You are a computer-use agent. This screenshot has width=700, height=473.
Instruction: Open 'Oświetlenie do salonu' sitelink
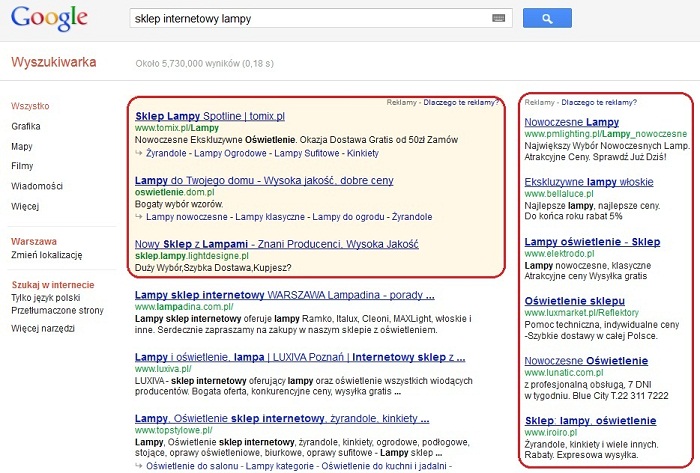192,466
